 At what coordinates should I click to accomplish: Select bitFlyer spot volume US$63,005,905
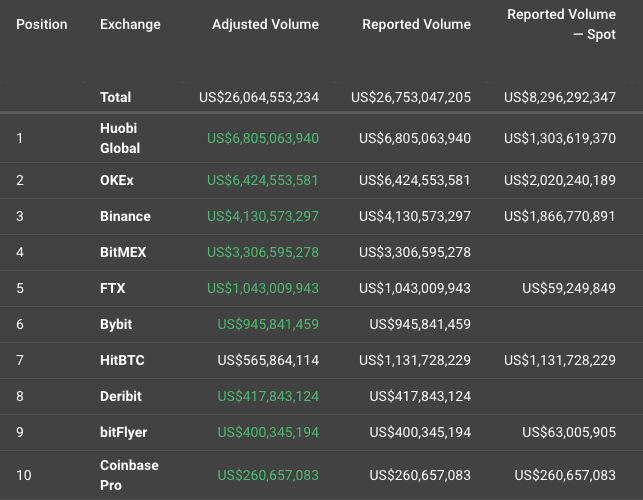[569, 432]
